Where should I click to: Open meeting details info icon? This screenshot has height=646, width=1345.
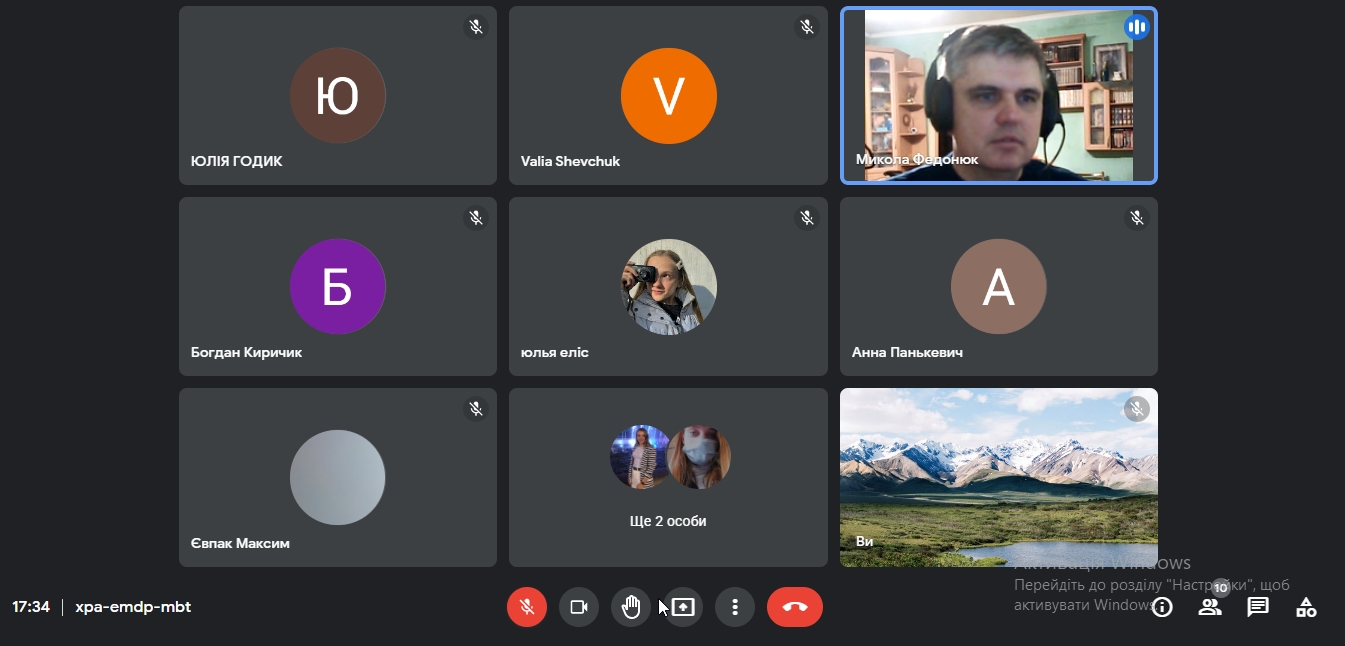pos(1162,607)
